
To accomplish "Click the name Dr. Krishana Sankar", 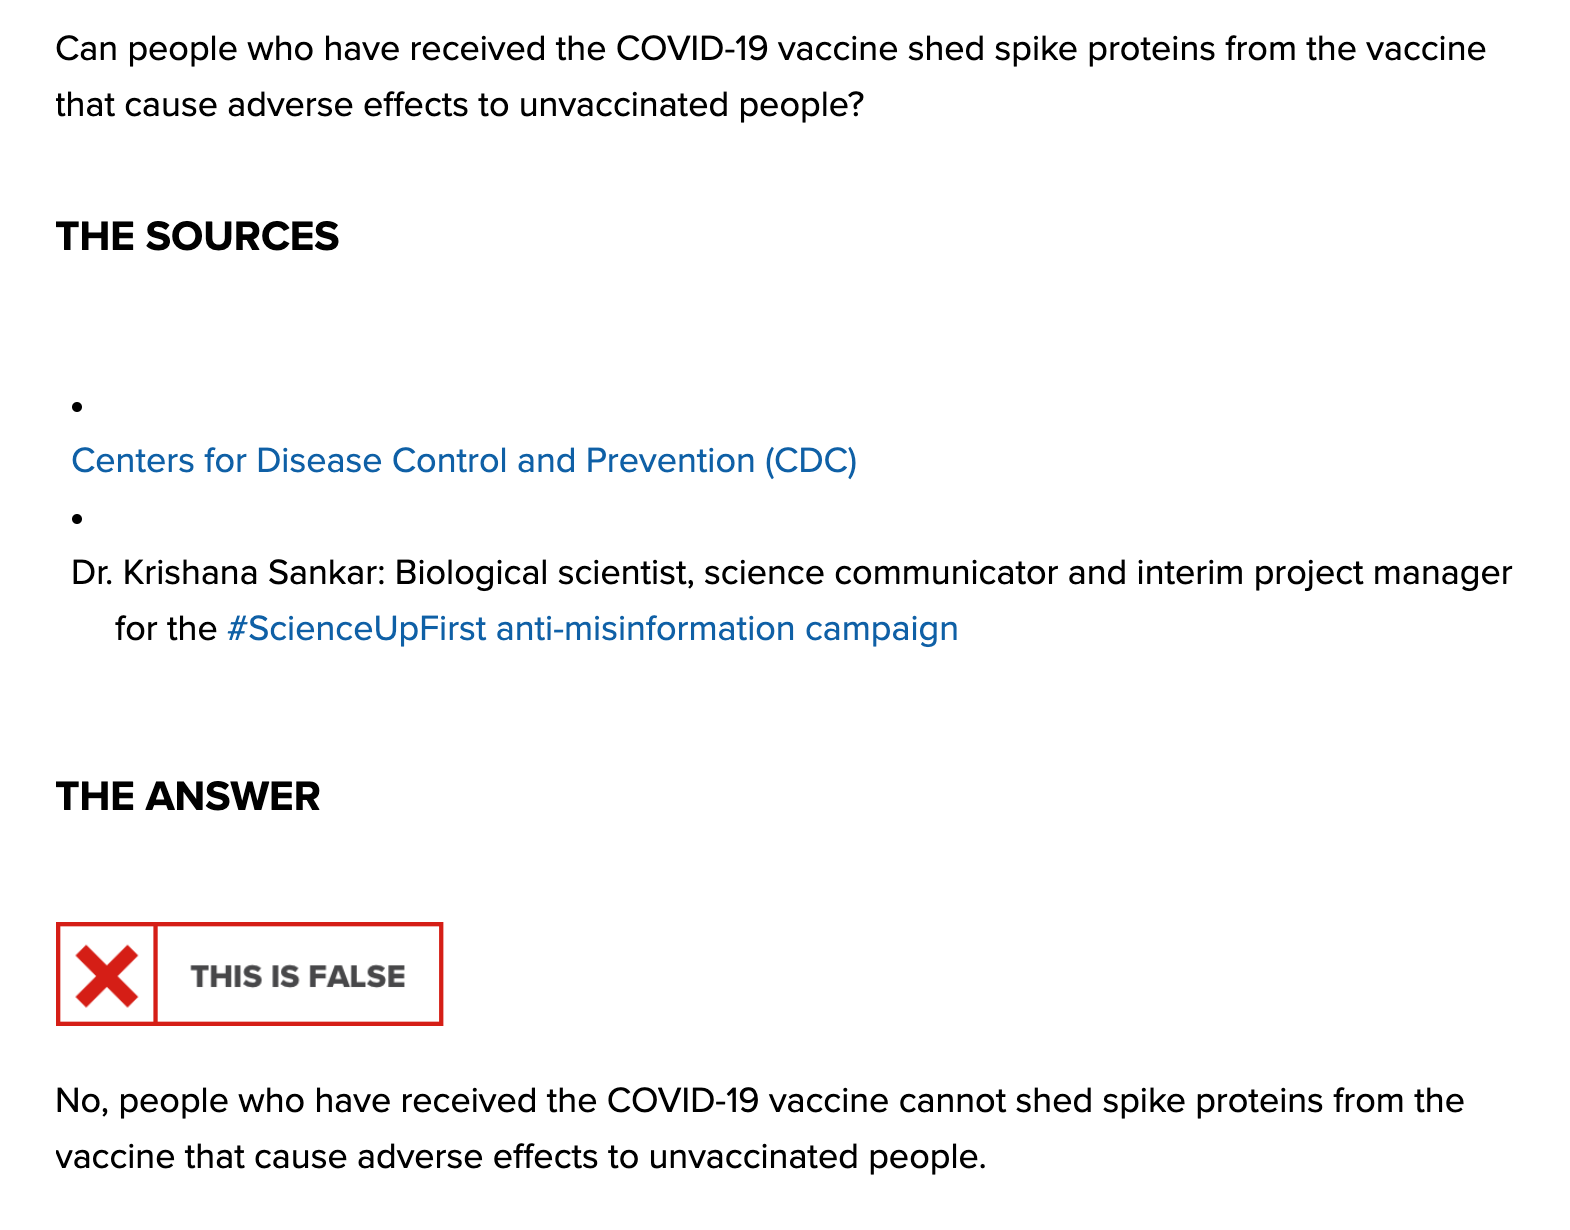I will [226, 572].
